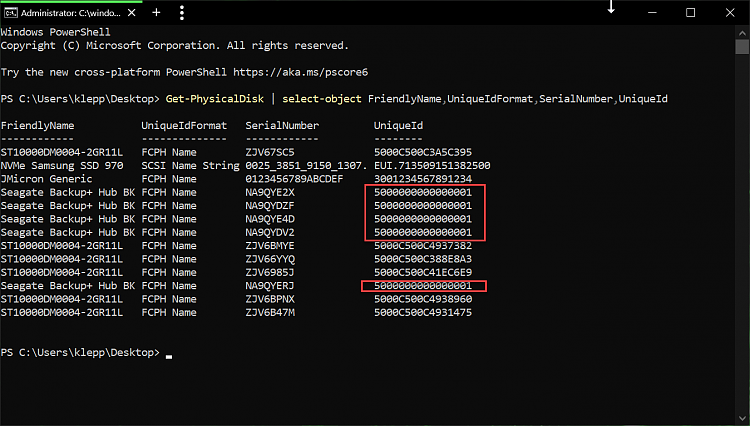Viewport: 750px width, 426px height.
Task: Click the vertical scrollbar thumb
Action: [x=742, y=47]
